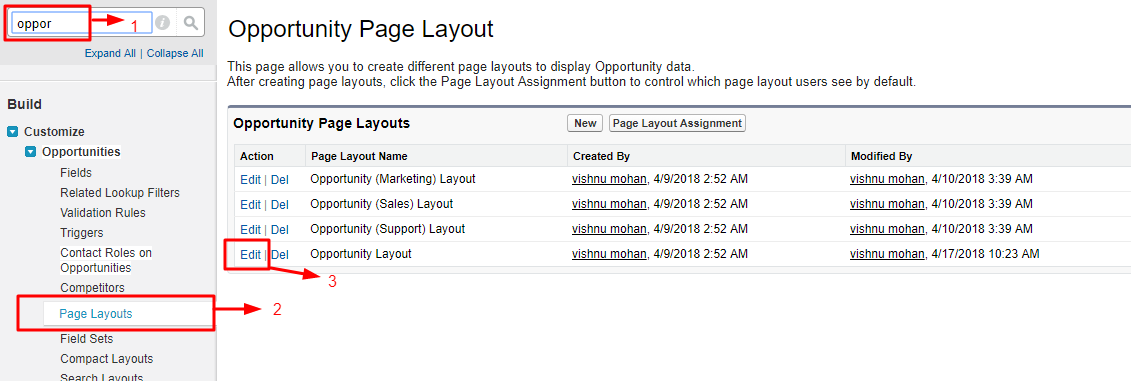Click the Created By column header
The width and height of the screenshot is (1131, 381).
tap(602, 156)
